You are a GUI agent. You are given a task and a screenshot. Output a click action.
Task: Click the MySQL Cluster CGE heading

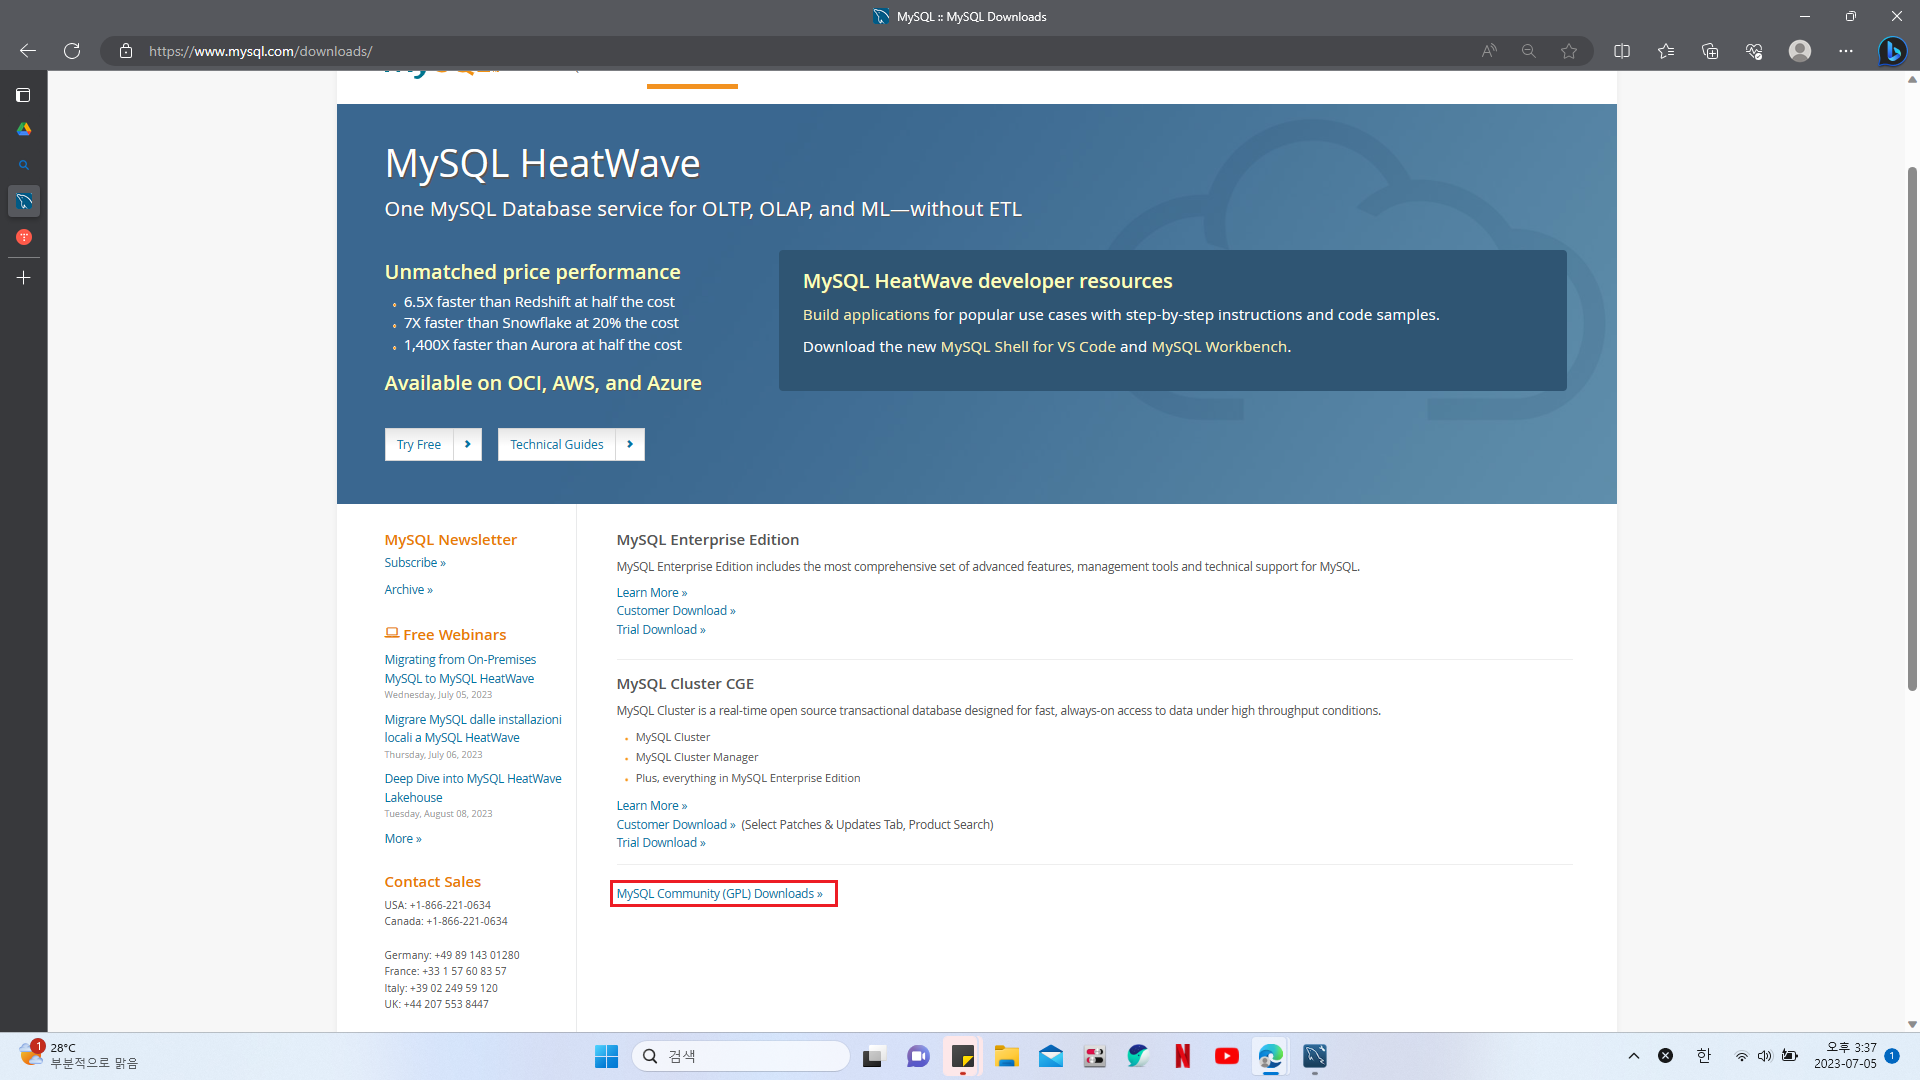pos(685,683)
